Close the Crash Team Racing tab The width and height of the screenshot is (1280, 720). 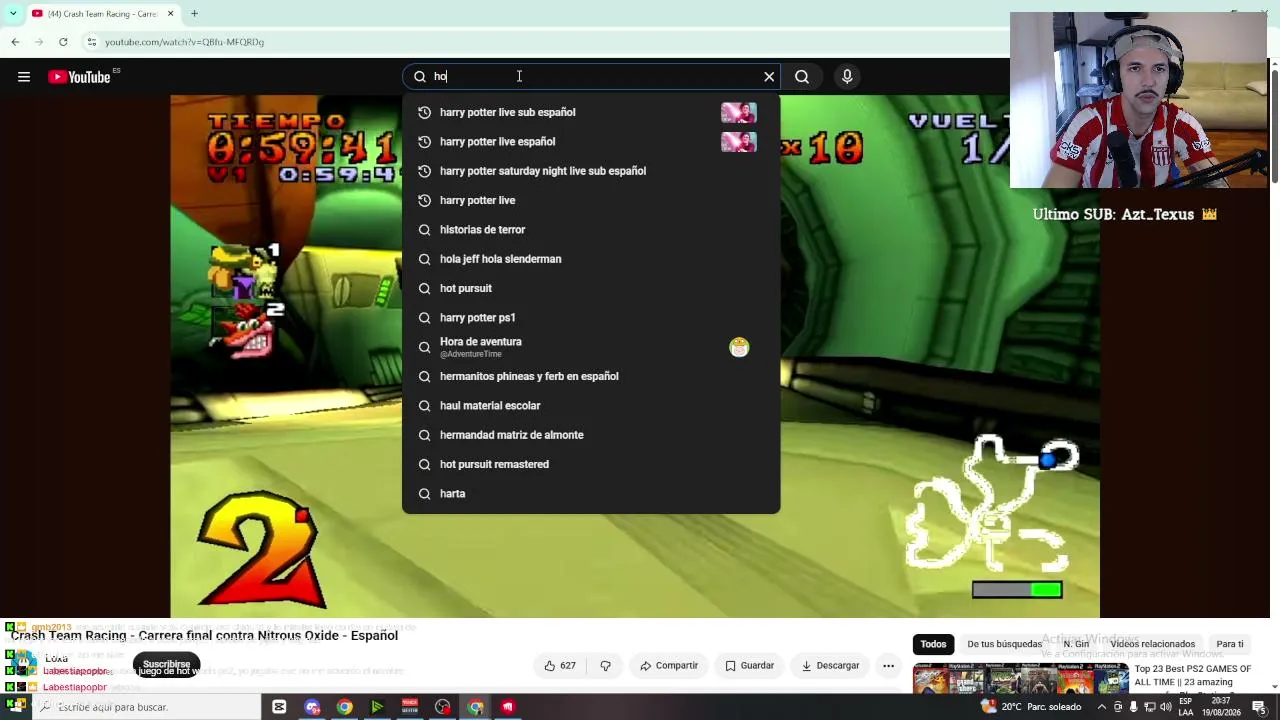(170, 14)
